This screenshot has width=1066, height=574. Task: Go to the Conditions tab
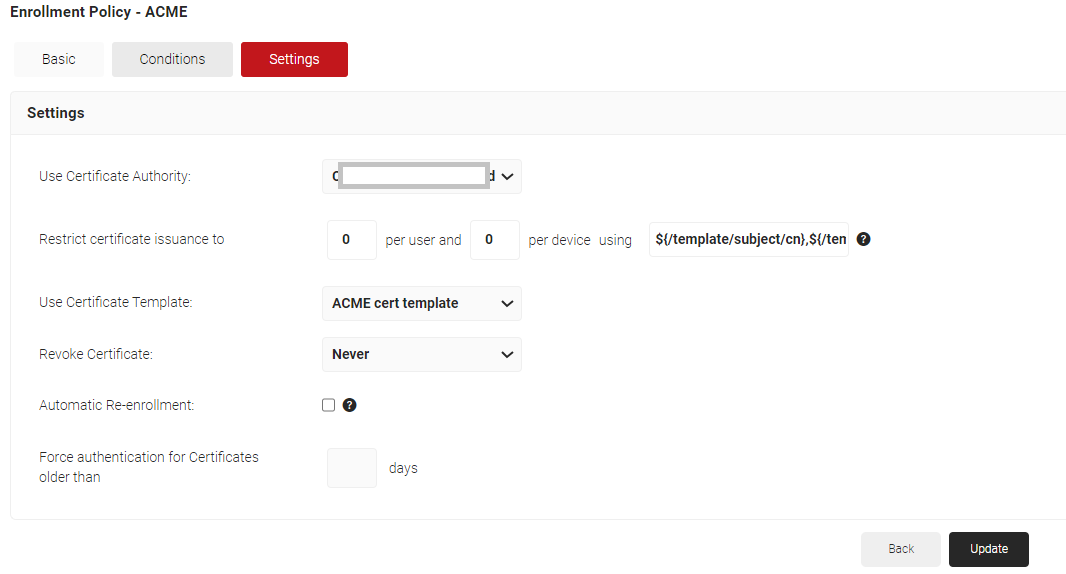(172, 59)
